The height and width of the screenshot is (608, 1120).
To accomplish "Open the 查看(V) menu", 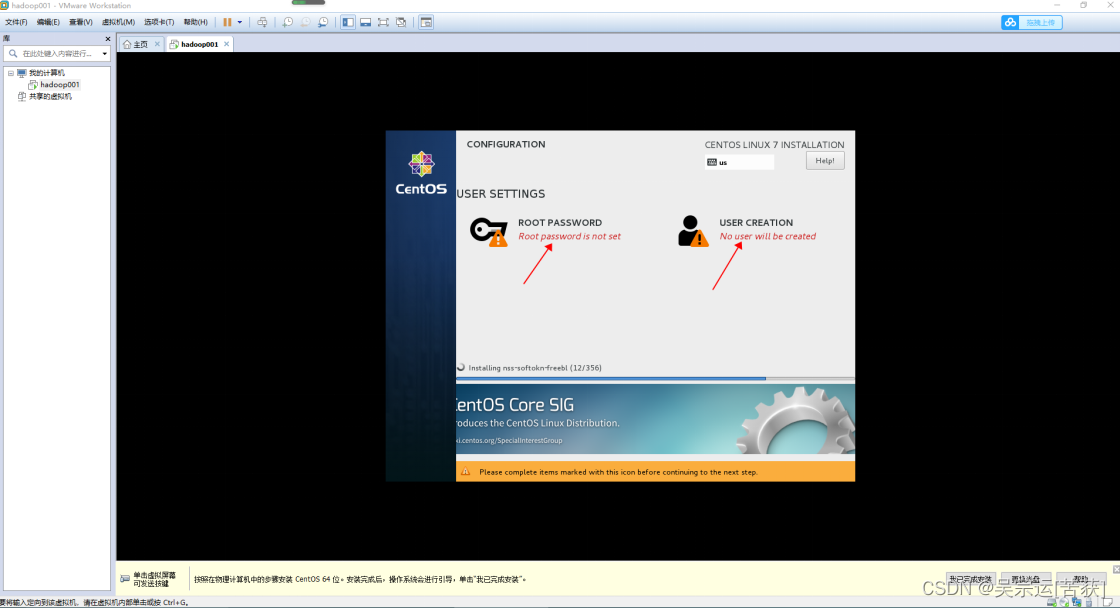I will pyautogui.click(x=81, y=22).
